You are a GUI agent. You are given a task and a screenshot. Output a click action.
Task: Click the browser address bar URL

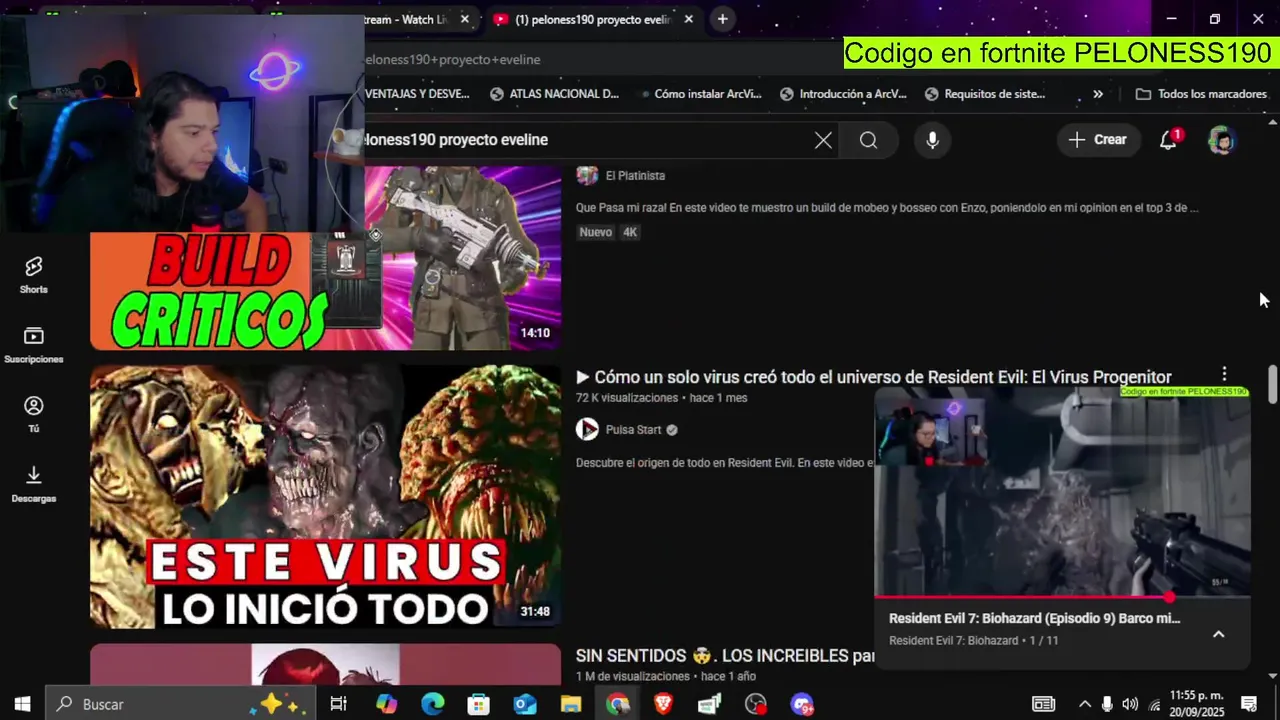pos(453,59)
